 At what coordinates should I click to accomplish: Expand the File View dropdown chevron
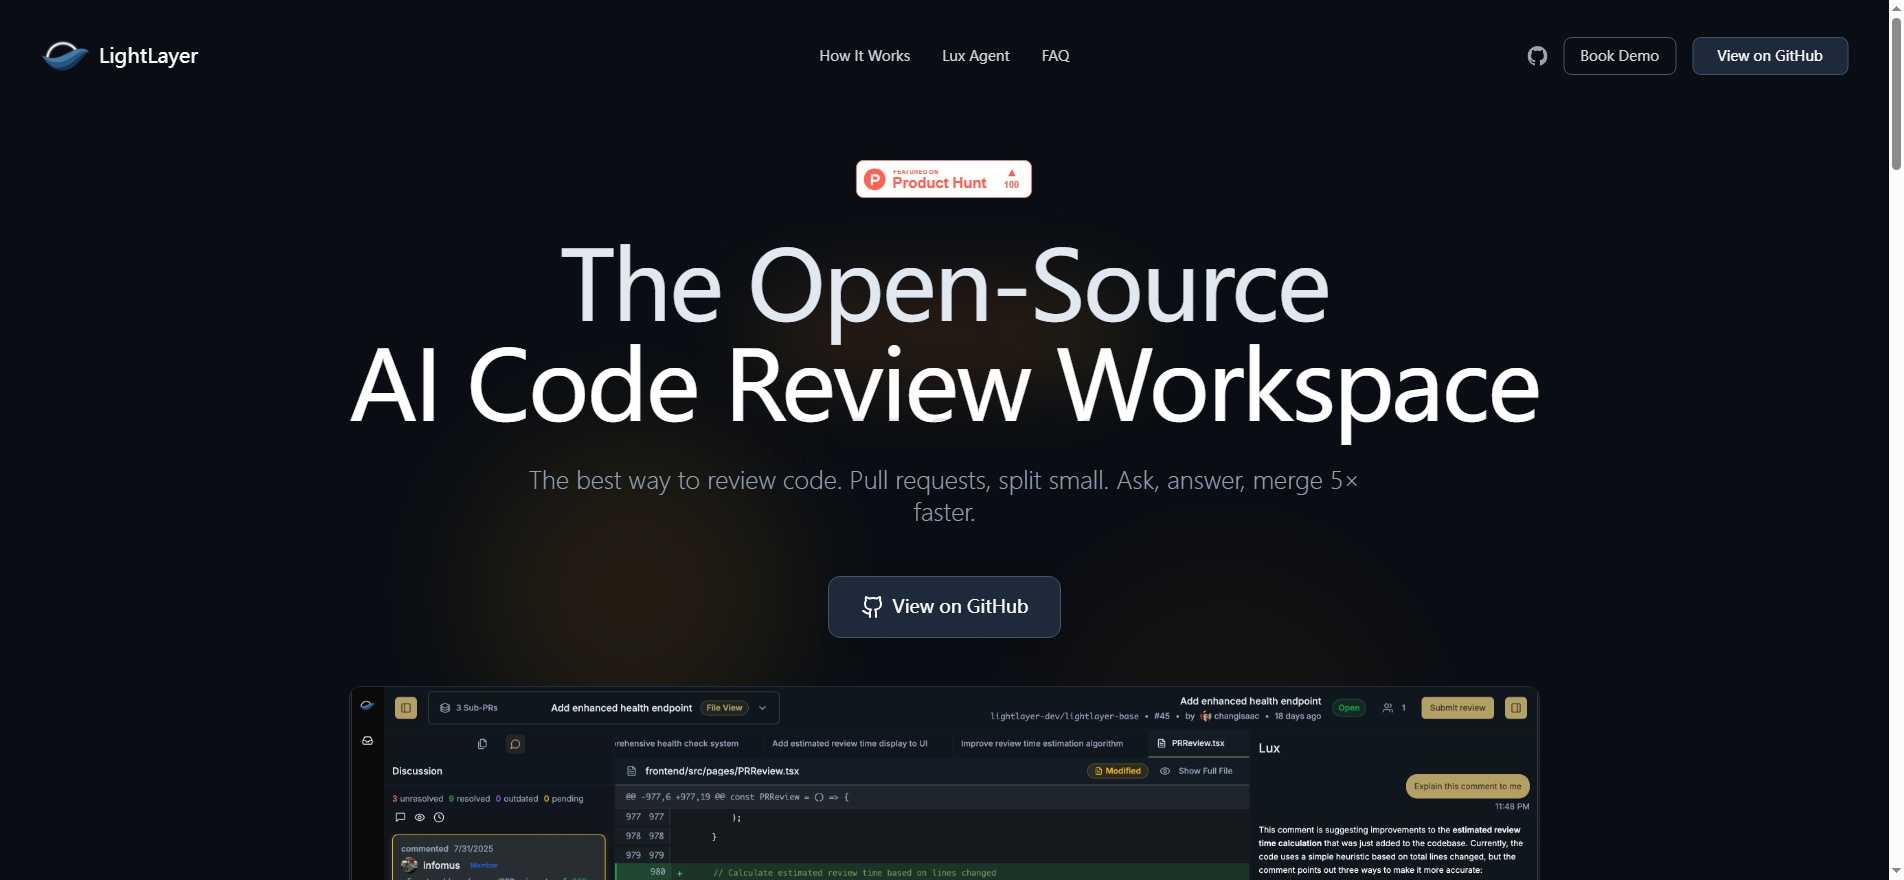(x=763, y=708)
